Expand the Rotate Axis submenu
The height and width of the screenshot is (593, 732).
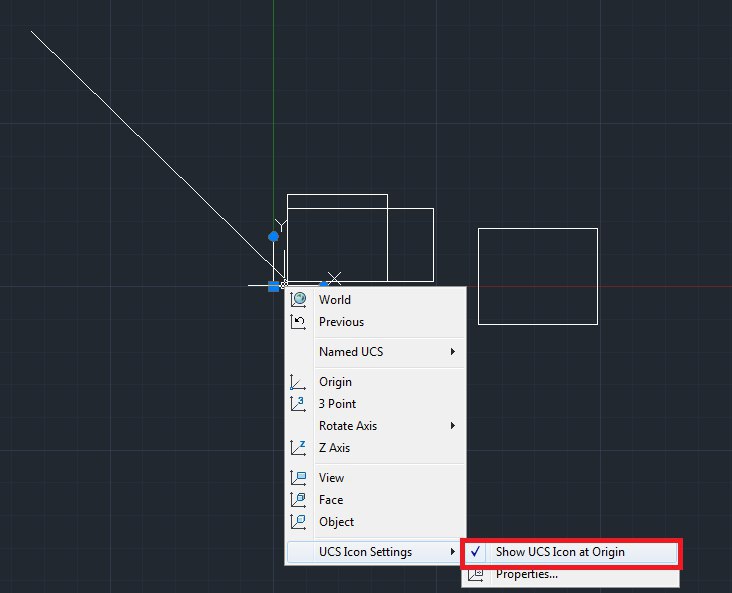click(375, 426)
